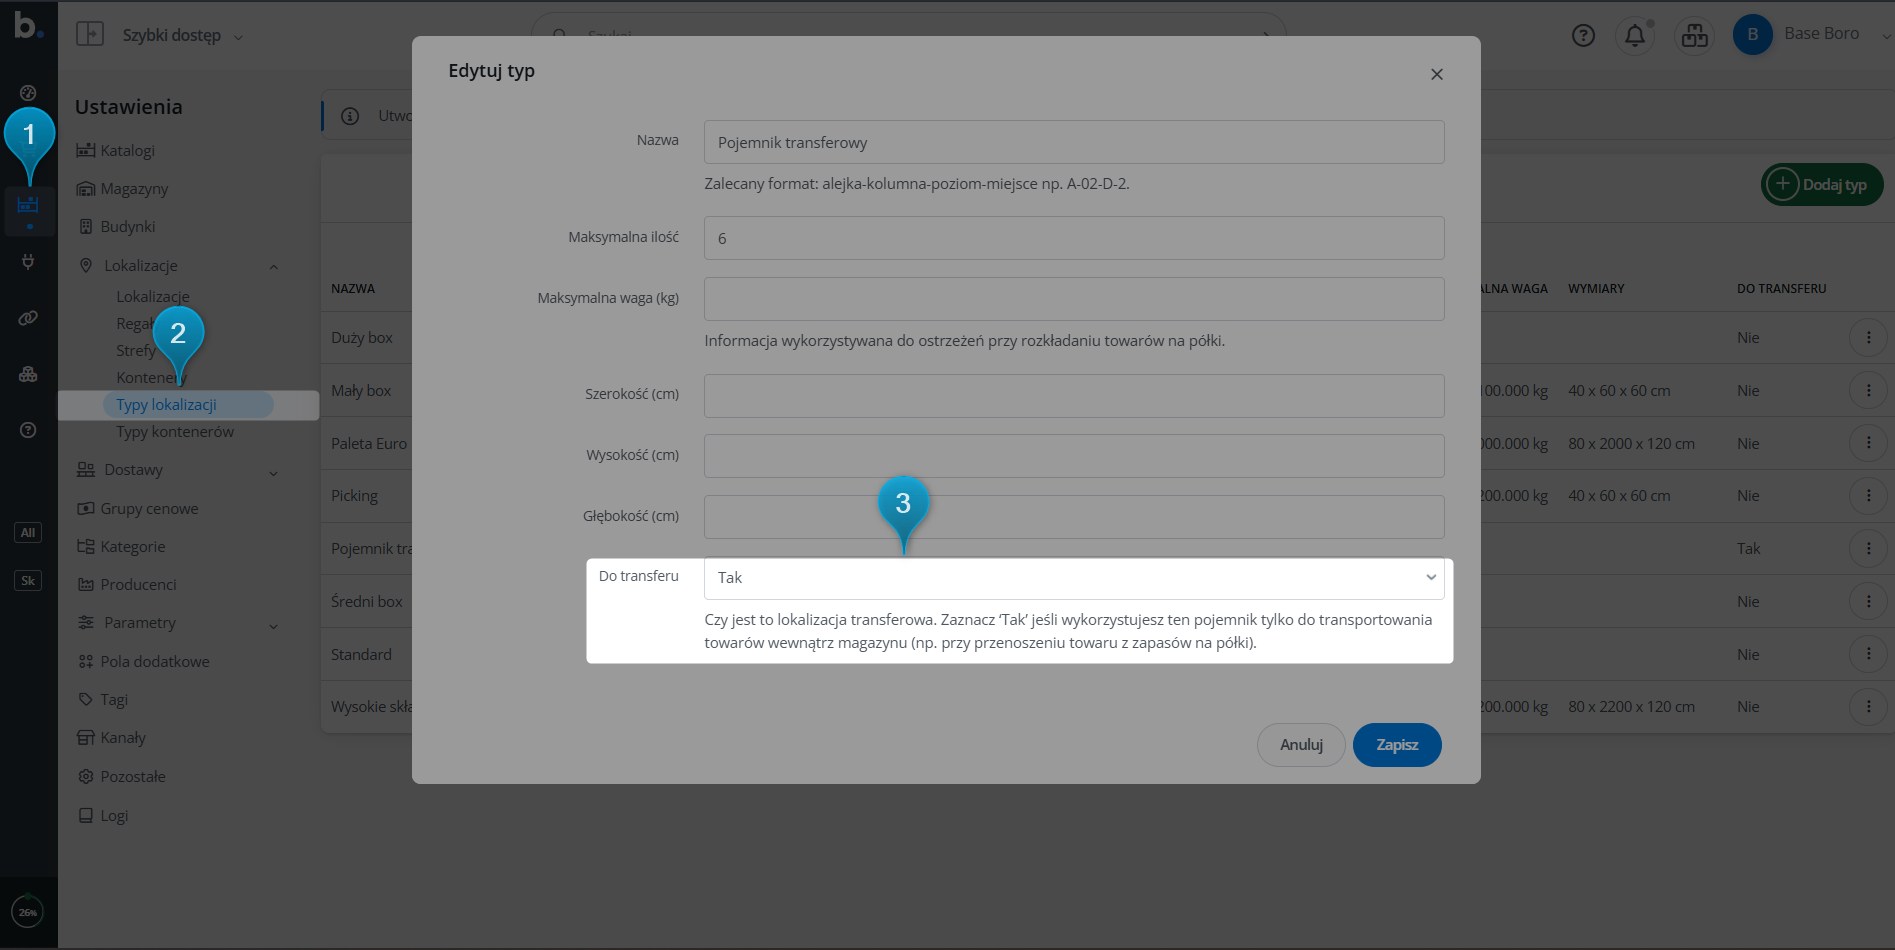Close the Edytuj typ dialog
This screenshot has width=1895, height=950.
1436,74
